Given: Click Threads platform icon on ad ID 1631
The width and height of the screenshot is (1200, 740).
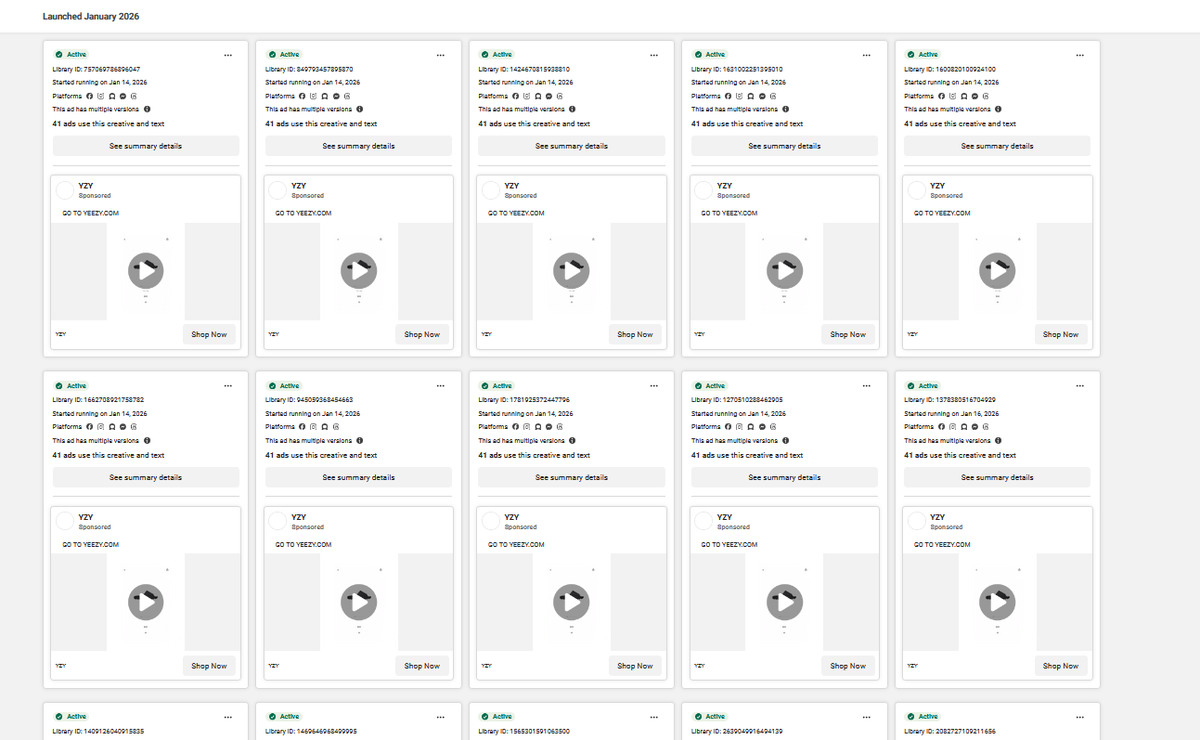Looking at the screenshot, I should point(773,96).
